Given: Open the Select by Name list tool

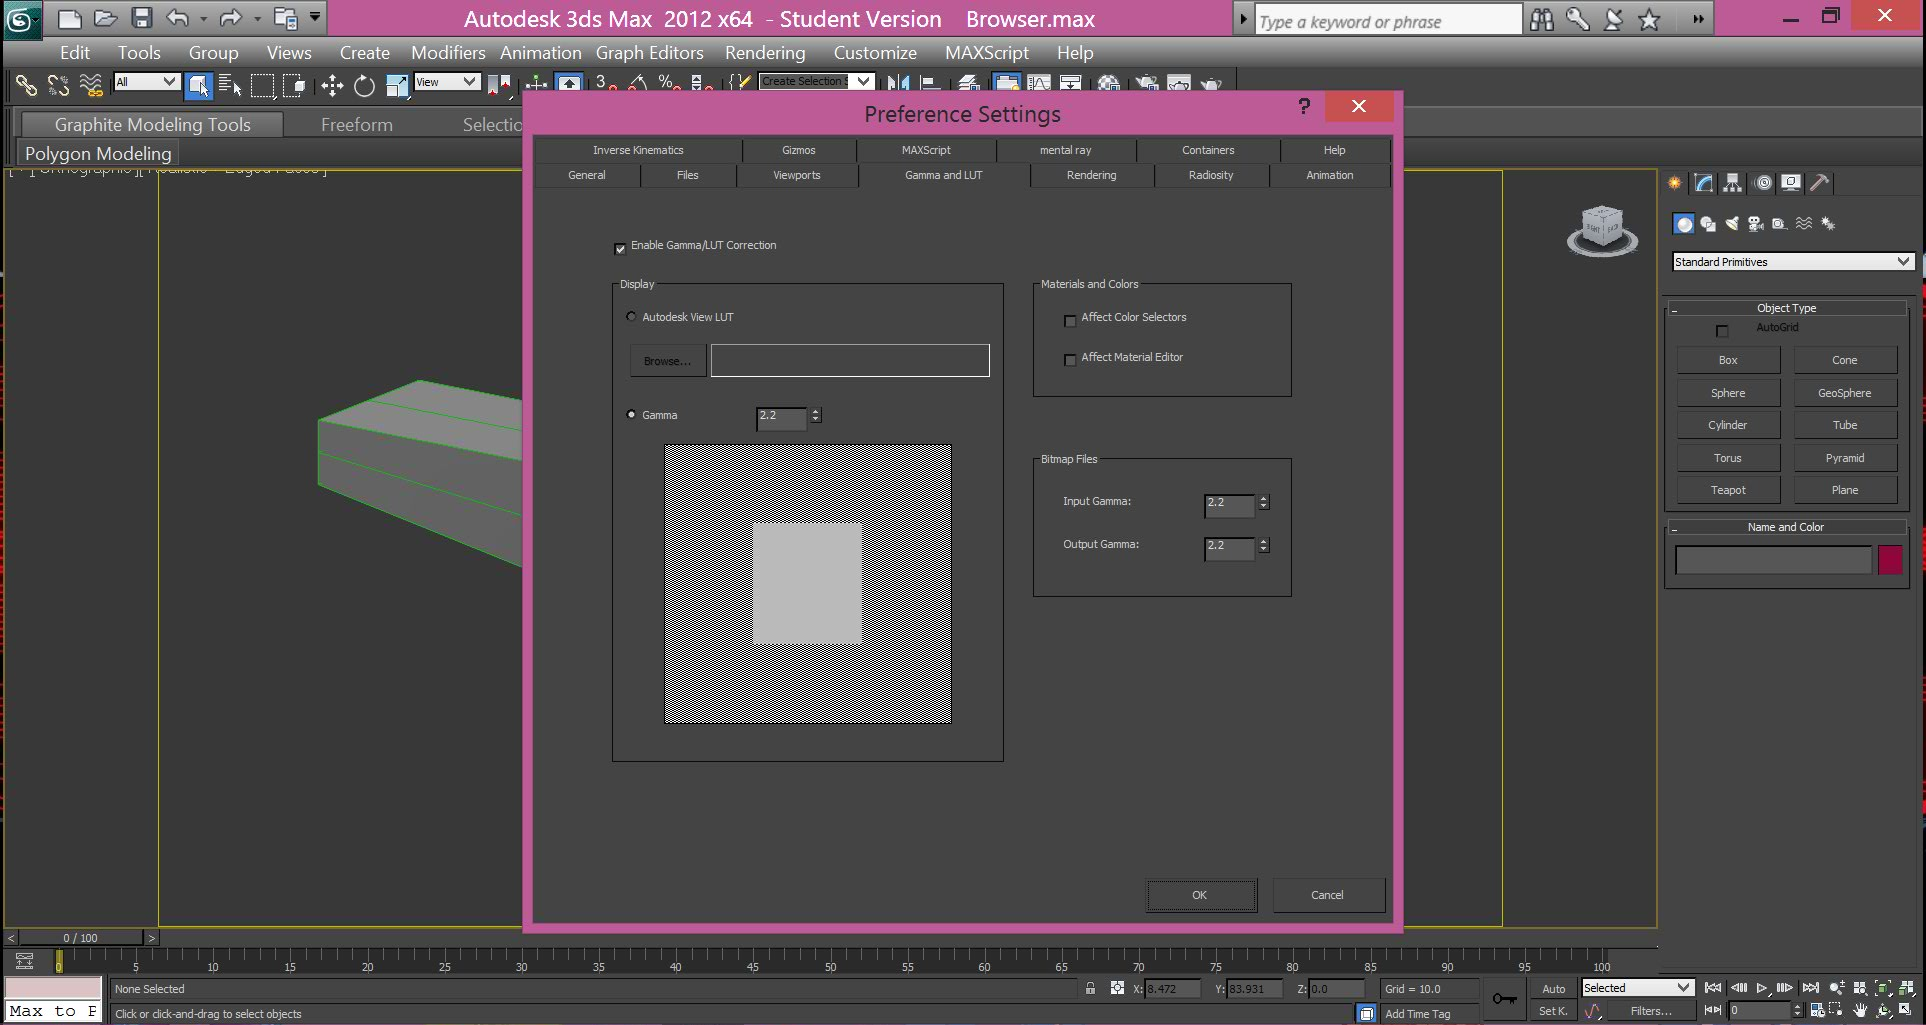Looking at the screenshot, I should 230,86.
